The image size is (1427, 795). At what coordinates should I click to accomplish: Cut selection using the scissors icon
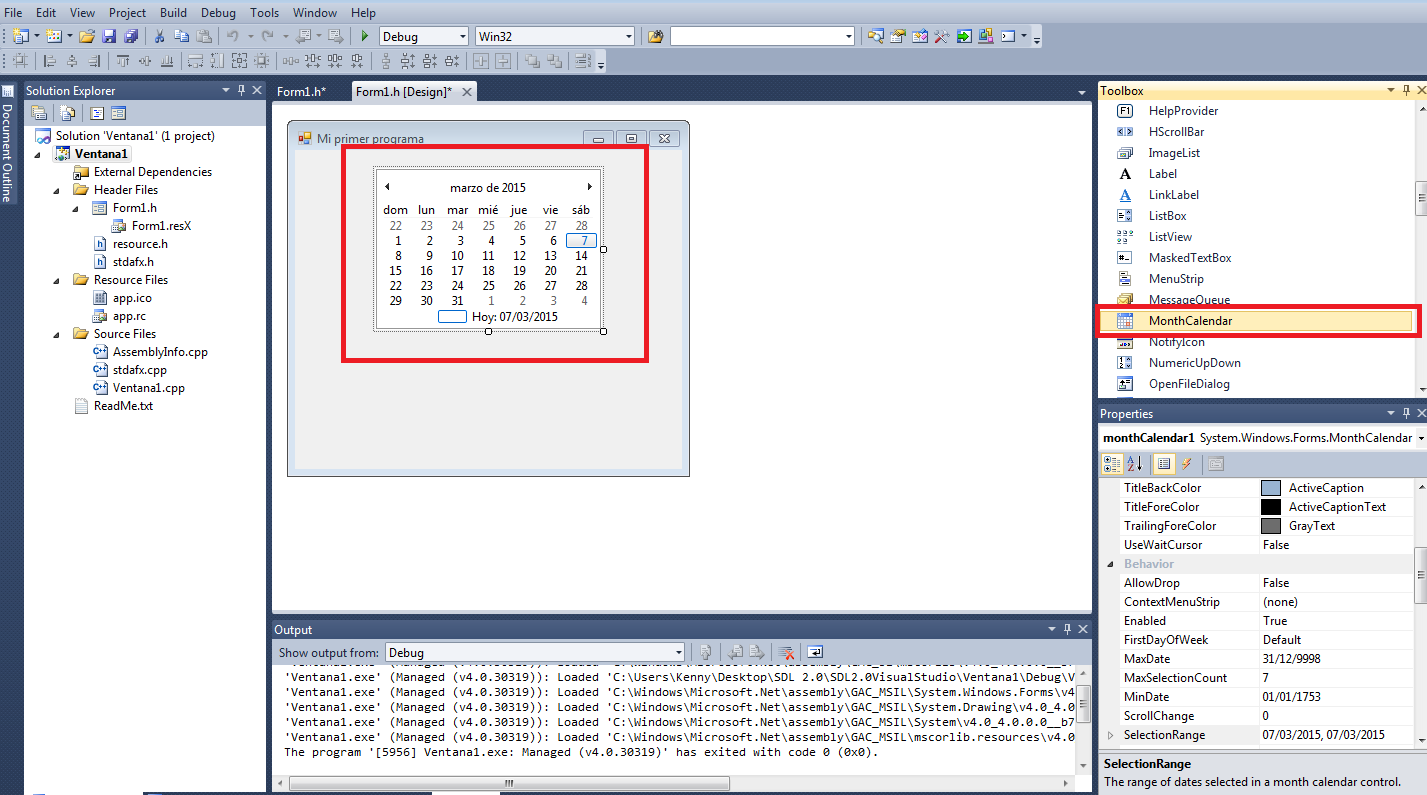click(159, 36)
